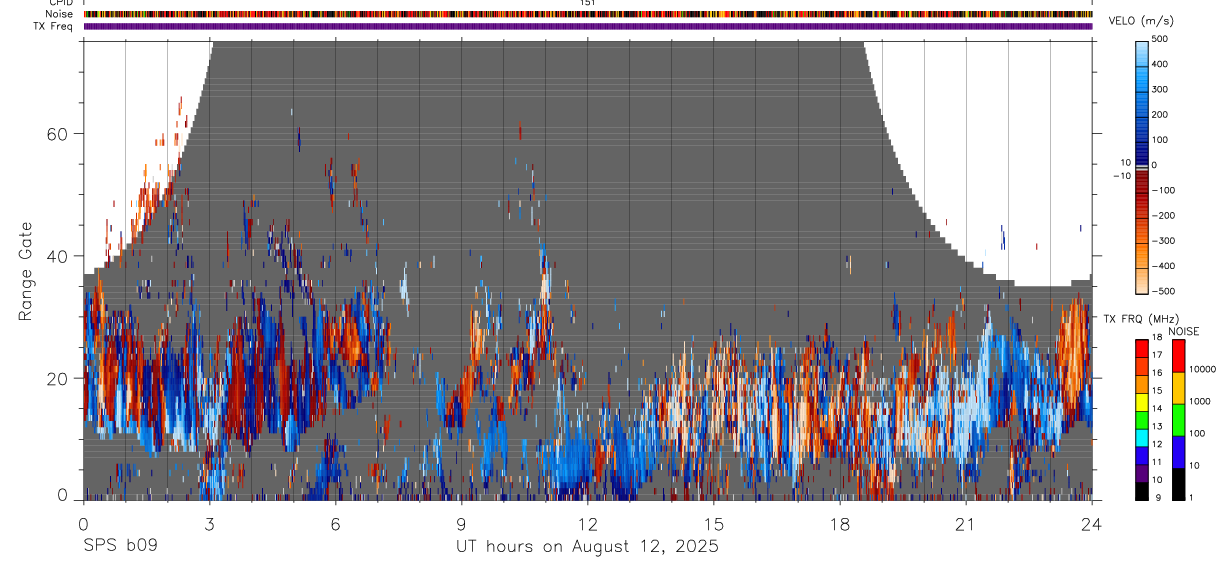Click x-axis tick label '12' under plot

point(587,523)
